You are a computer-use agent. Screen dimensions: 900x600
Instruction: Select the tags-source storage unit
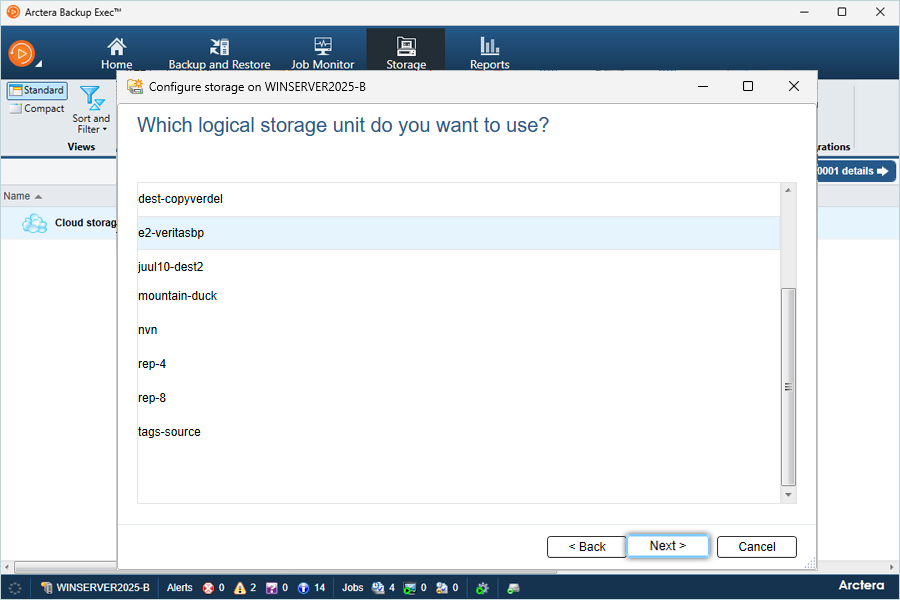coord(170,432)
